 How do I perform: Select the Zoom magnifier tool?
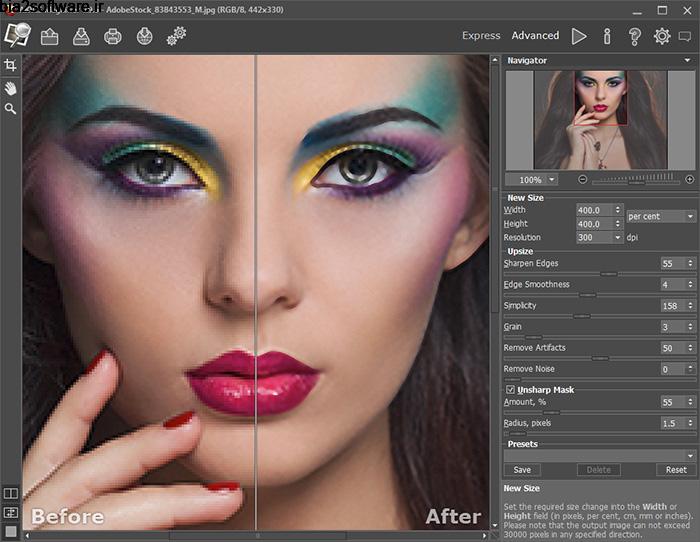[11, 108]
